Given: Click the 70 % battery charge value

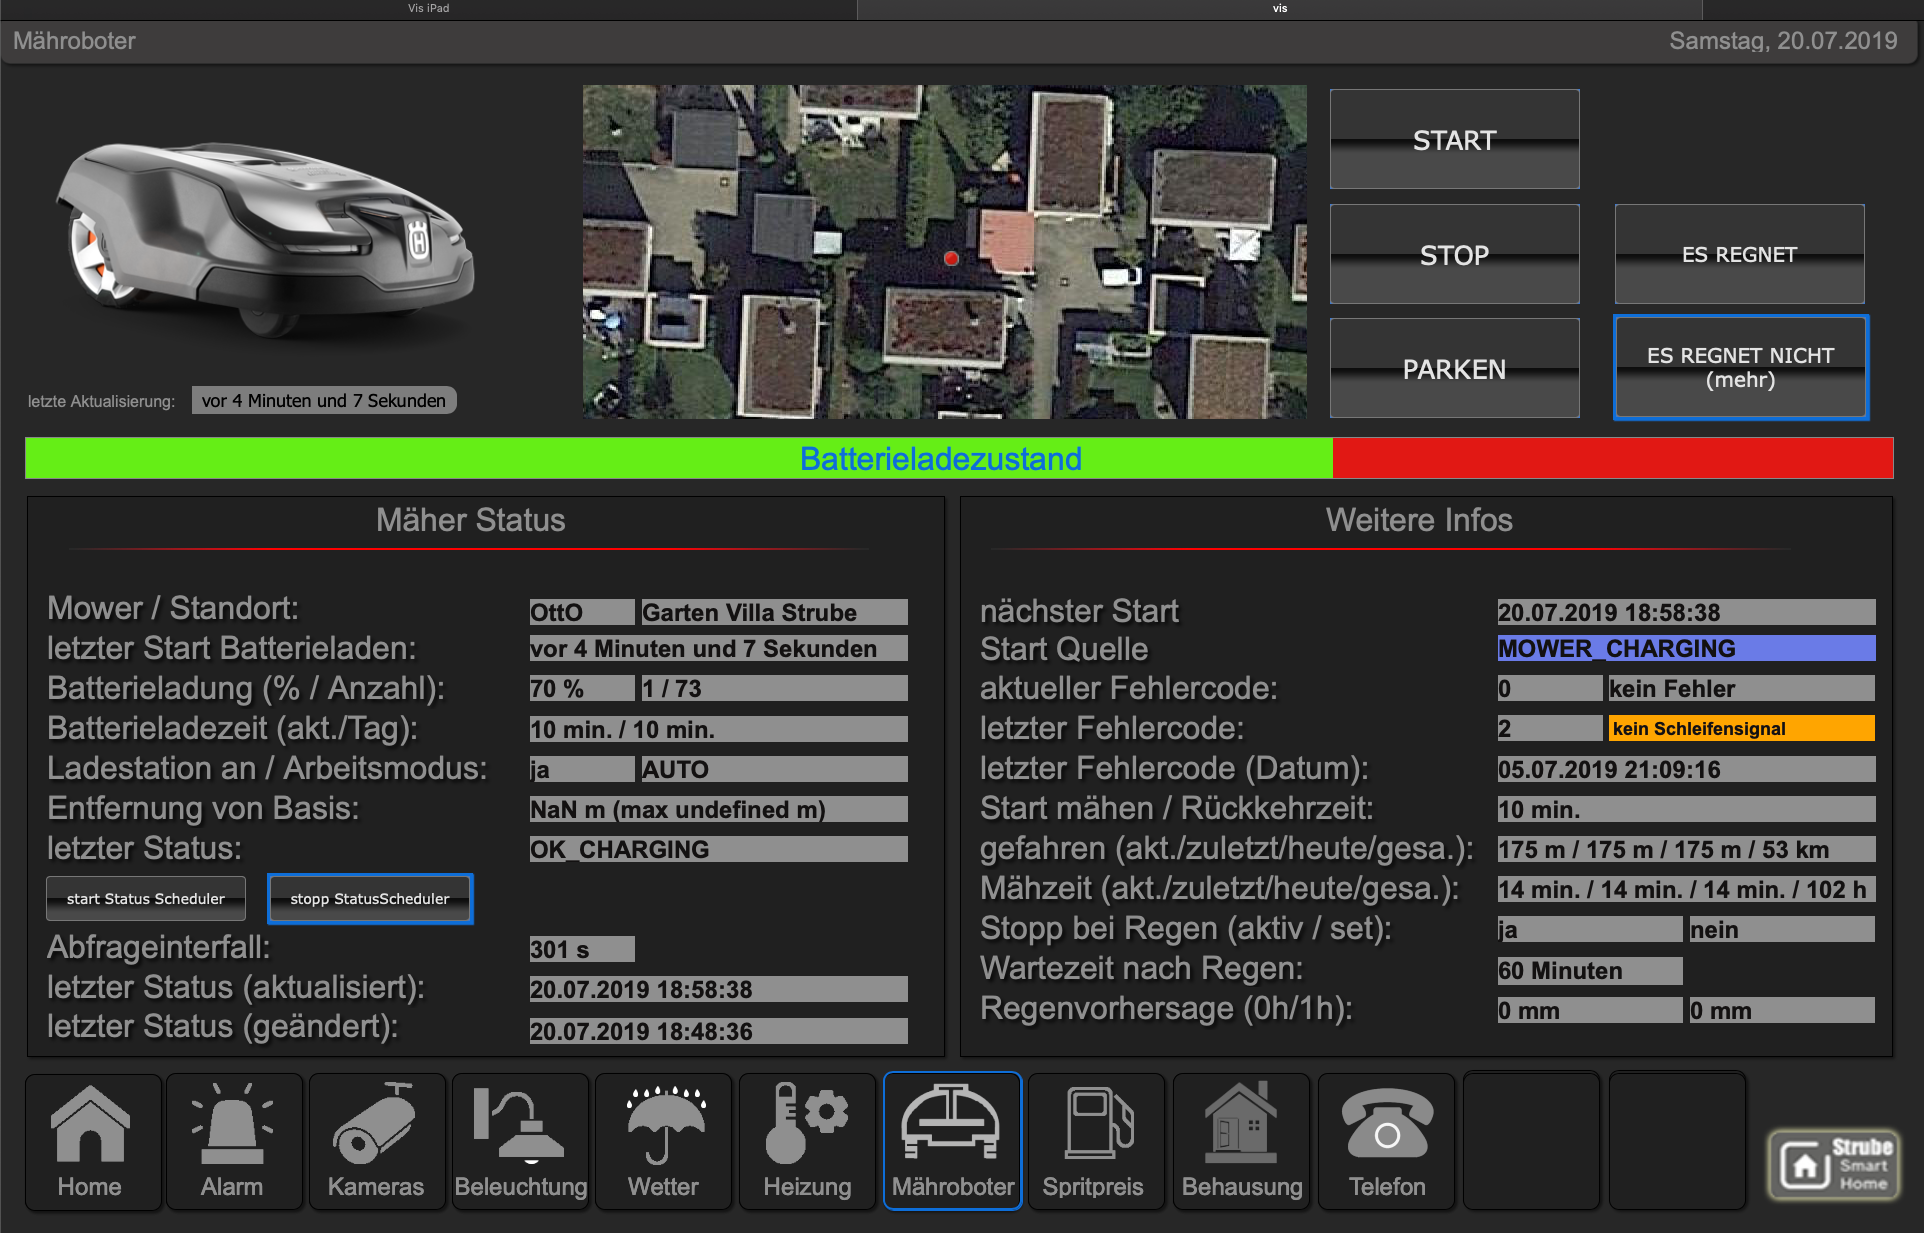Looking at the screenshot, I should (582, 688).
